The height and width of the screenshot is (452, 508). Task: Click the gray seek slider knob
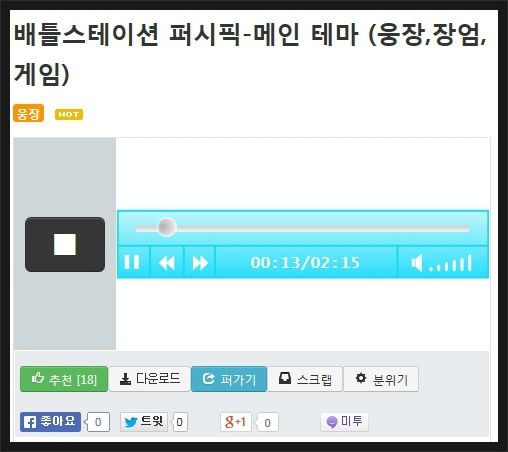click(x=167, y=227)
